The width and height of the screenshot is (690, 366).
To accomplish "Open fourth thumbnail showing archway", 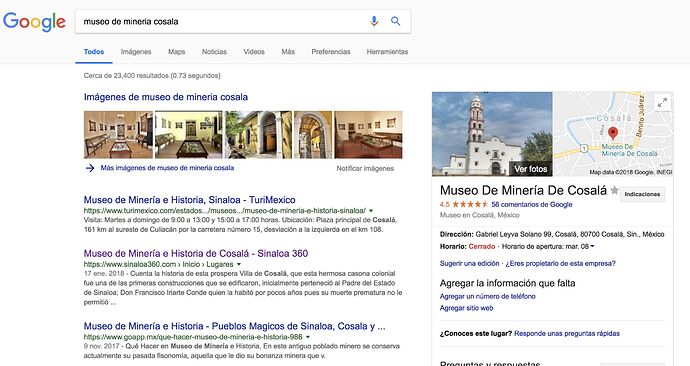I will click(313, 135).
